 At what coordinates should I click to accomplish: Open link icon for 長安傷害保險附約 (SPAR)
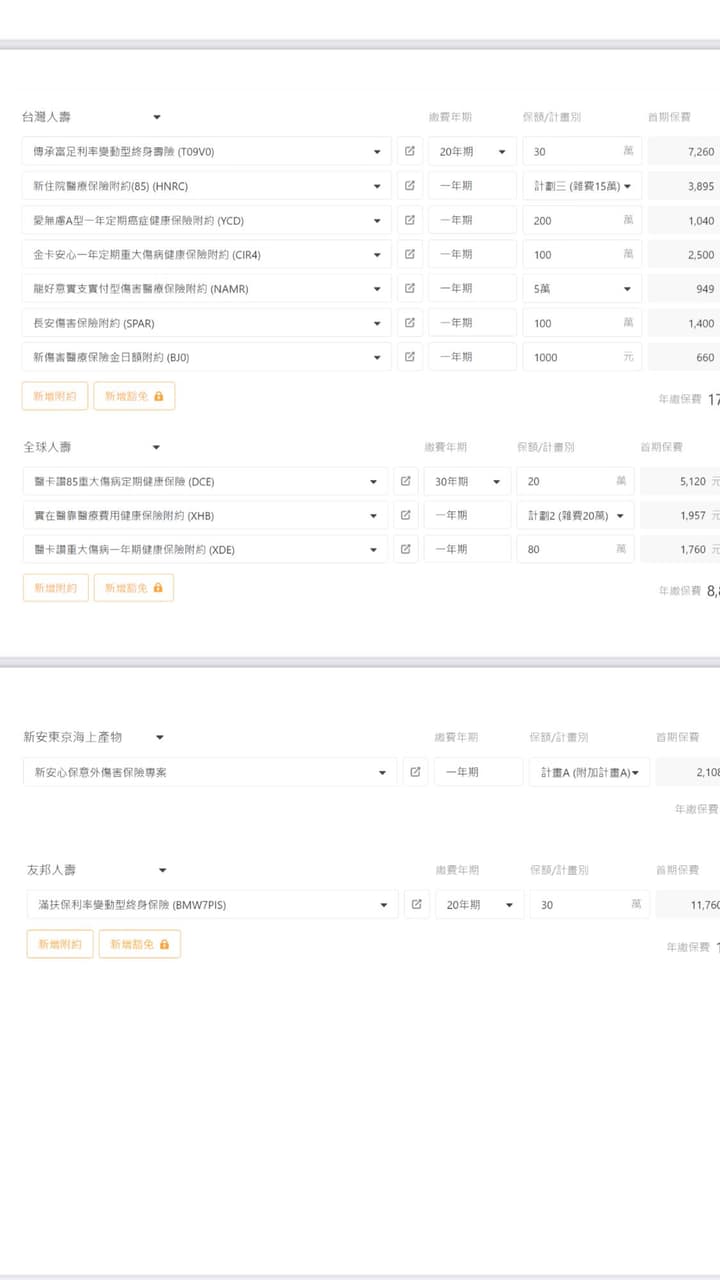(x=410, y=323)
